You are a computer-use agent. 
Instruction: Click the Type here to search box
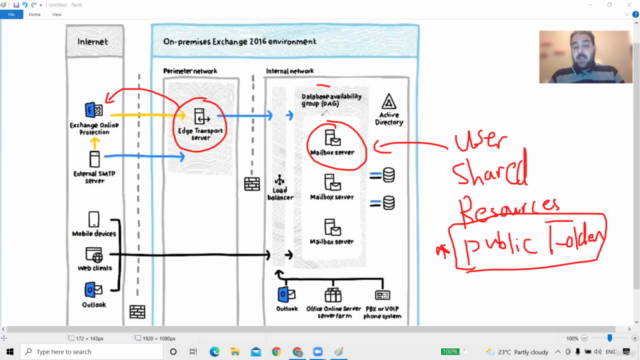(x=92, y=351)
